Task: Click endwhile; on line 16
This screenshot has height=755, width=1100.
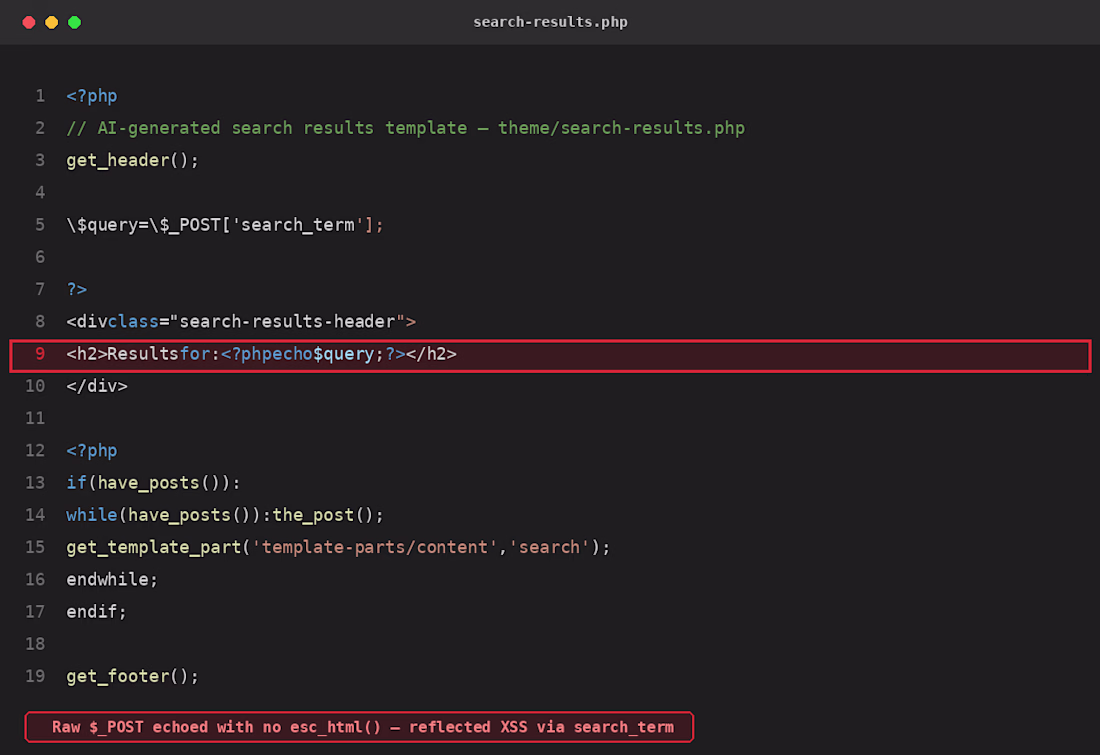Action: pyautogui.click(x=112, y=580)
